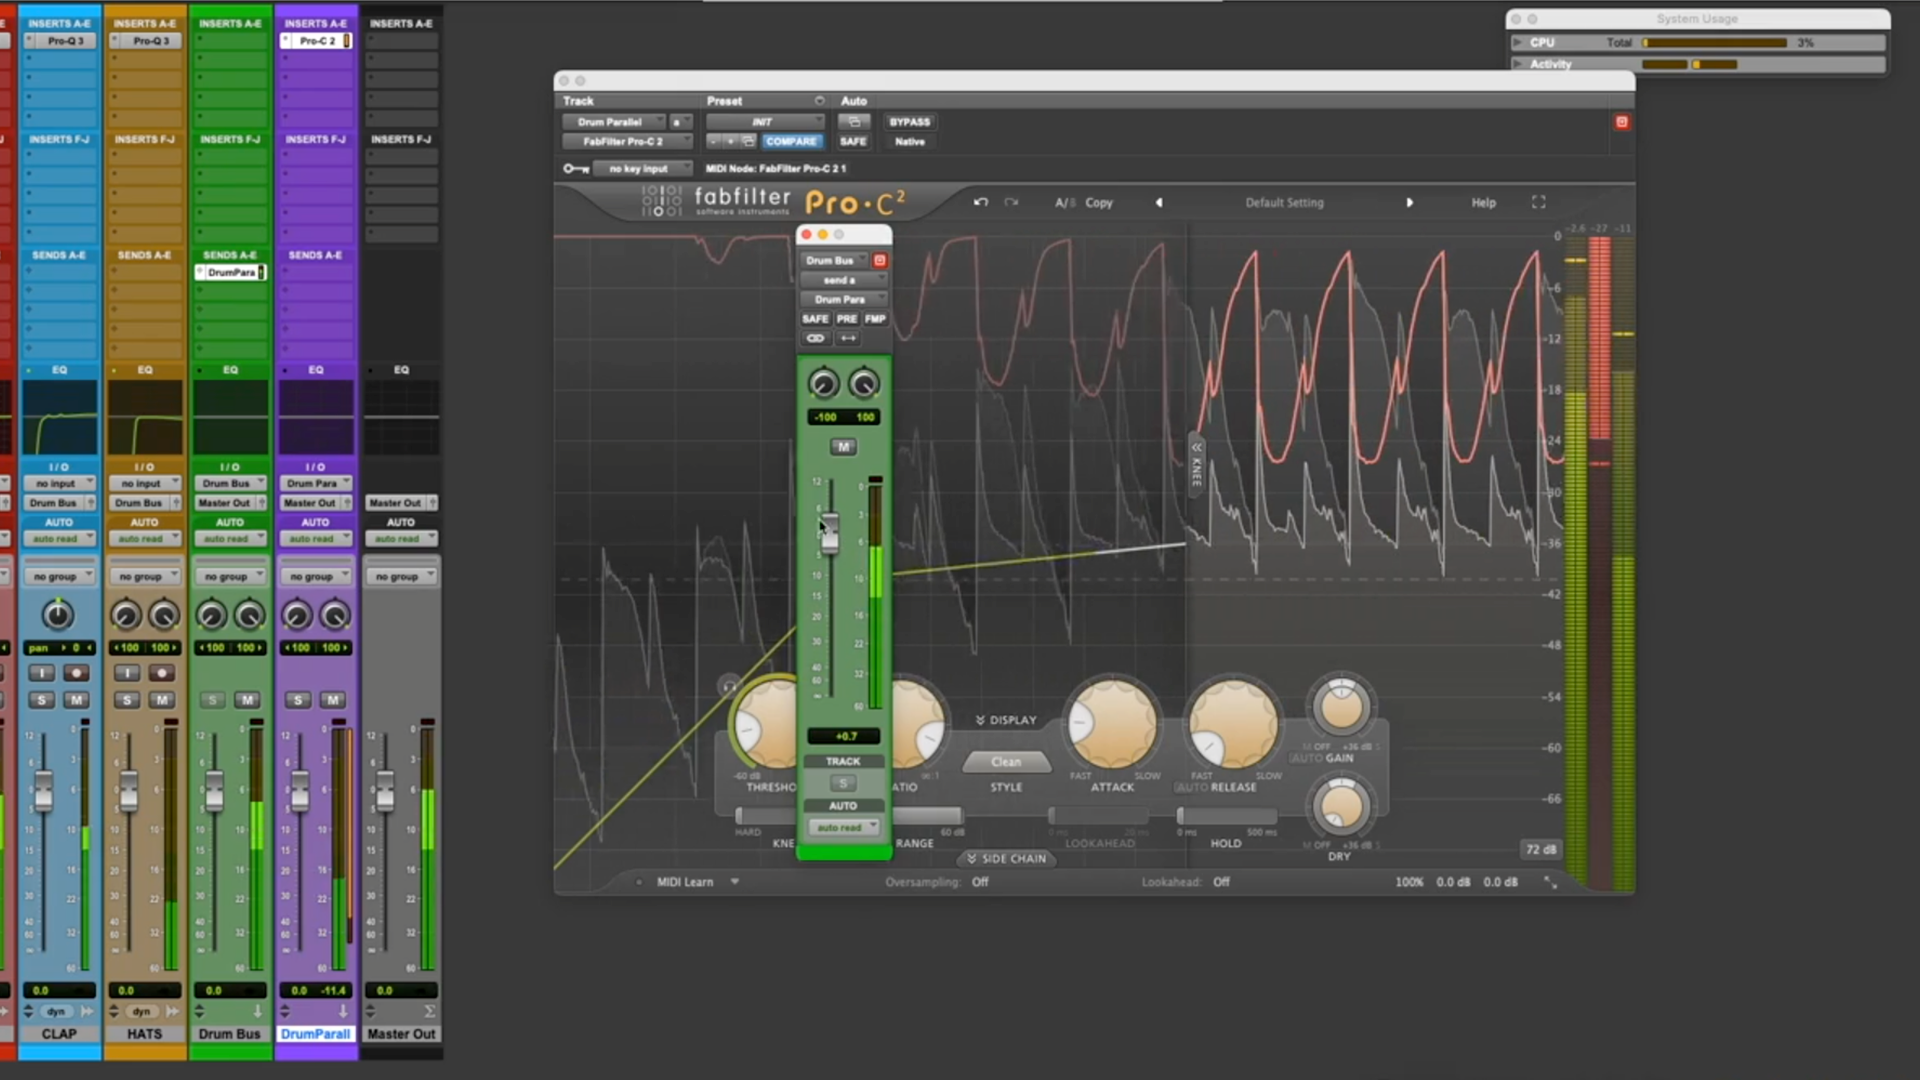Click the Drum Bus send level fader

pyautogui.click(x=829, y=533)
